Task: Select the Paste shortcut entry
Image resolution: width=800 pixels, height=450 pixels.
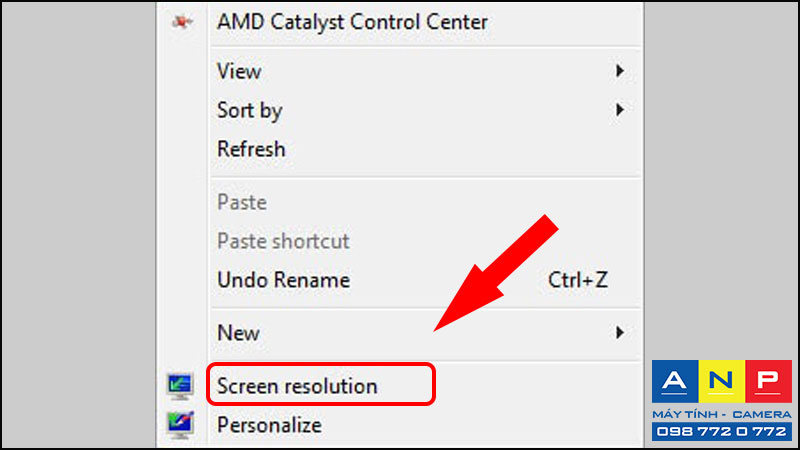Action: pos(283,241)
